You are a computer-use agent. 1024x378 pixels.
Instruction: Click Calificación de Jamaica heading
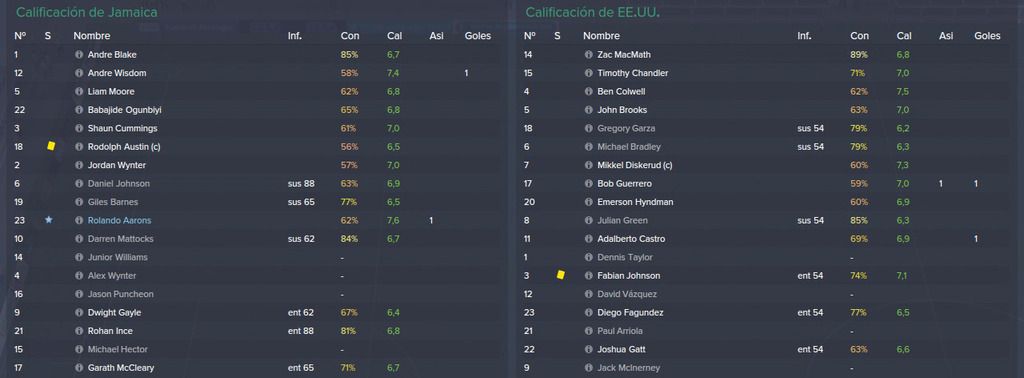click(86, 12)
